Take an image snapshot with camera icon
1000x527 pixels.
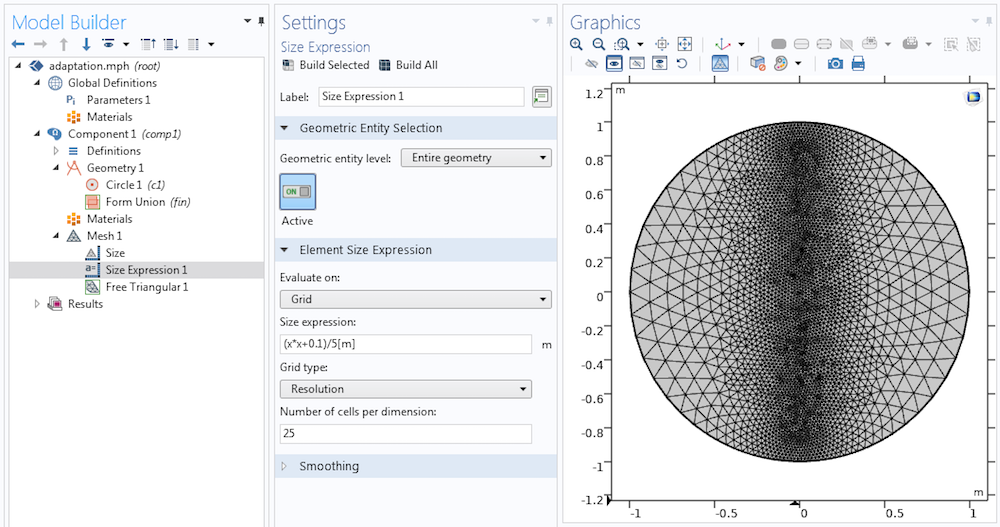[835, 63]
